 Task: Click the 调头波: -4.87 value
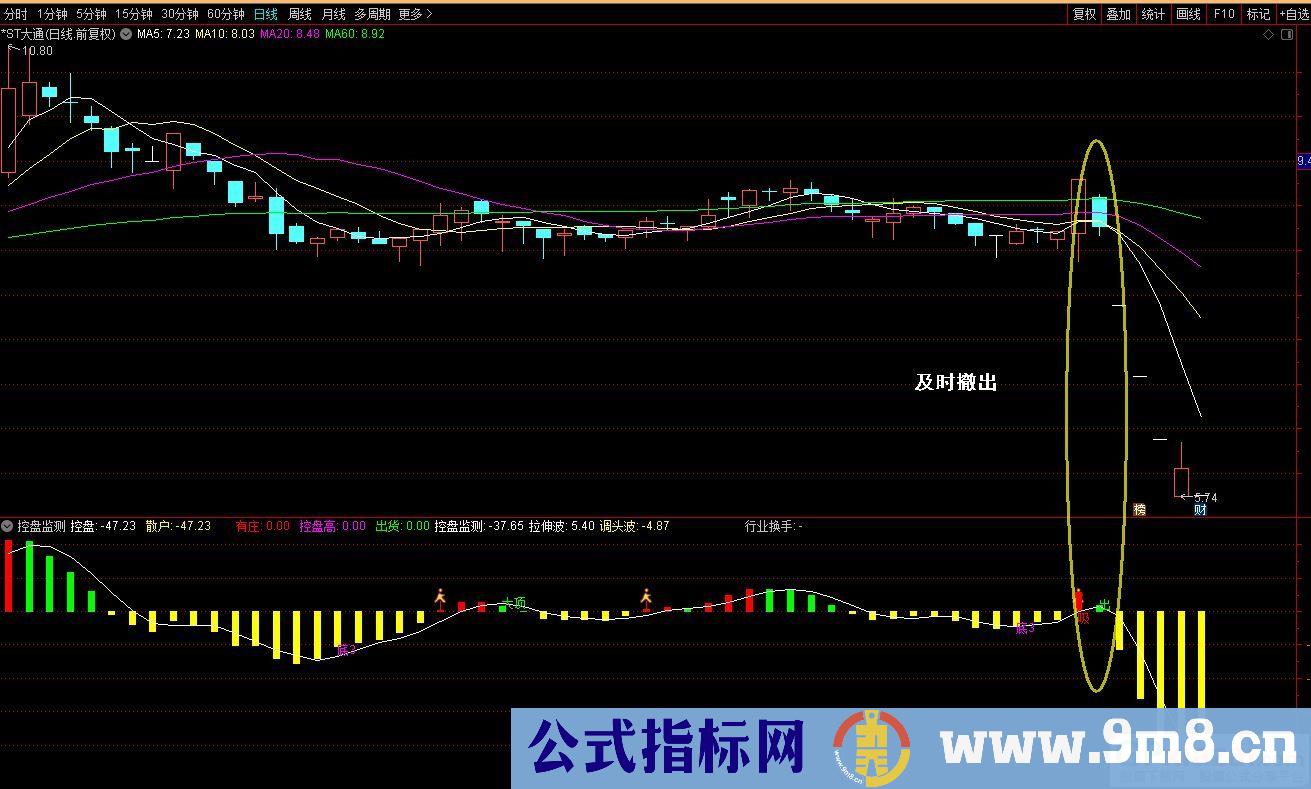point(635,525)
